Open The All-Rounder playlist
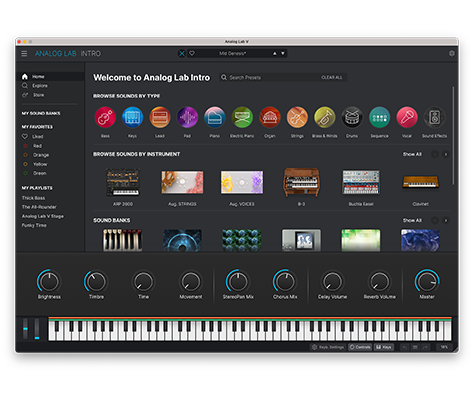The image size is (473, 400). click(39, 207)
